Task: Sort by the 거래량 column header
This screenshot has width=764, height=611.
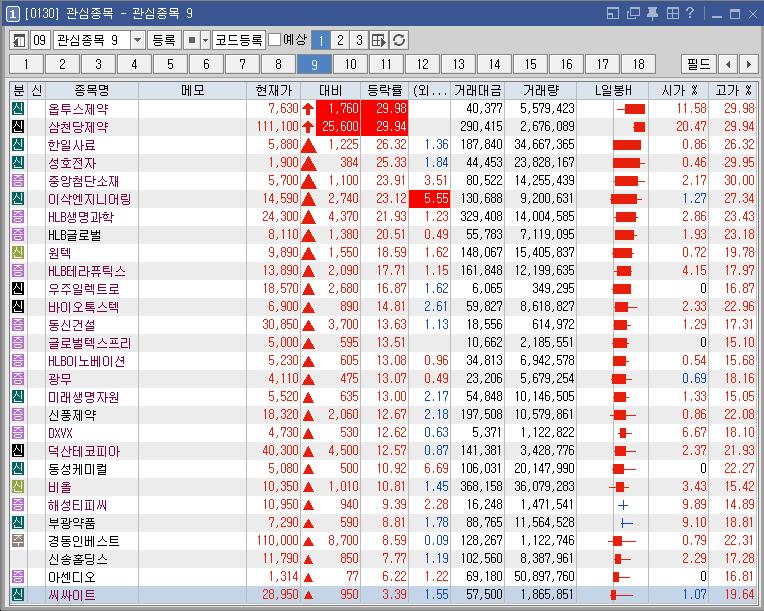Action: (x=541, y=90)
